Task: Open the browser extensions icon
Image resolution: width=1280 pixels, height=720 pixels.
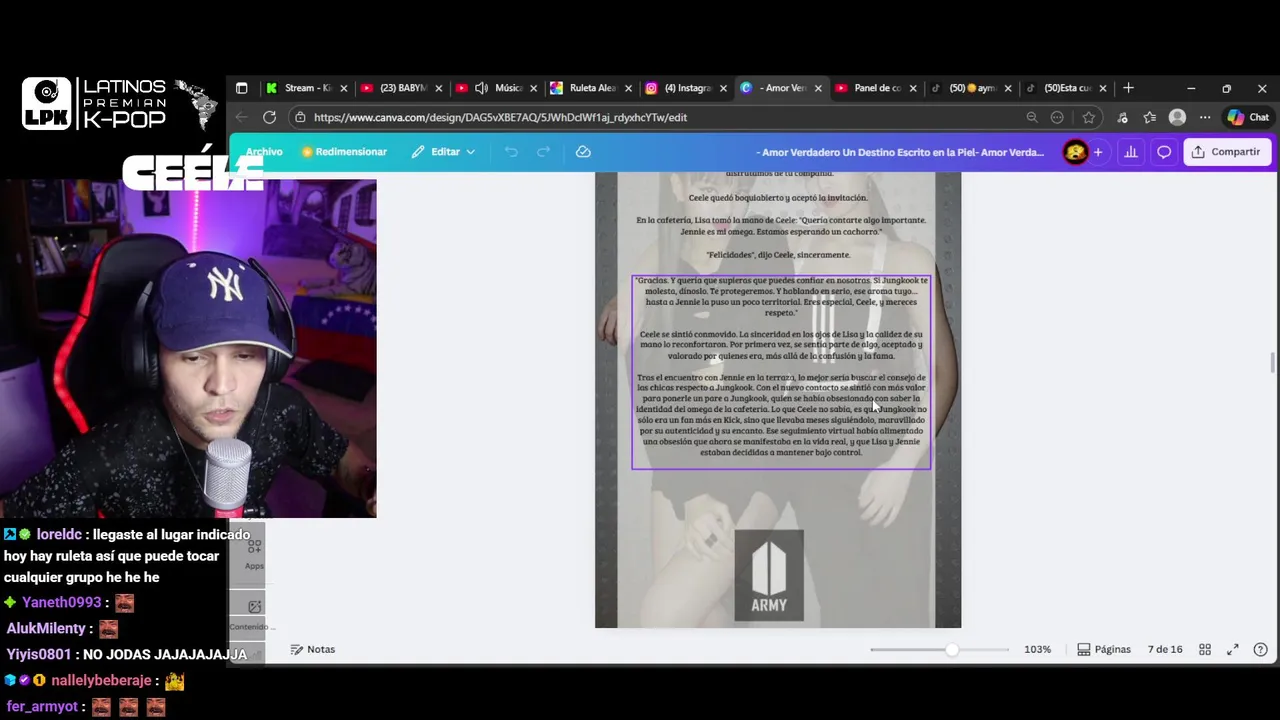Action: pos(1122,117)
